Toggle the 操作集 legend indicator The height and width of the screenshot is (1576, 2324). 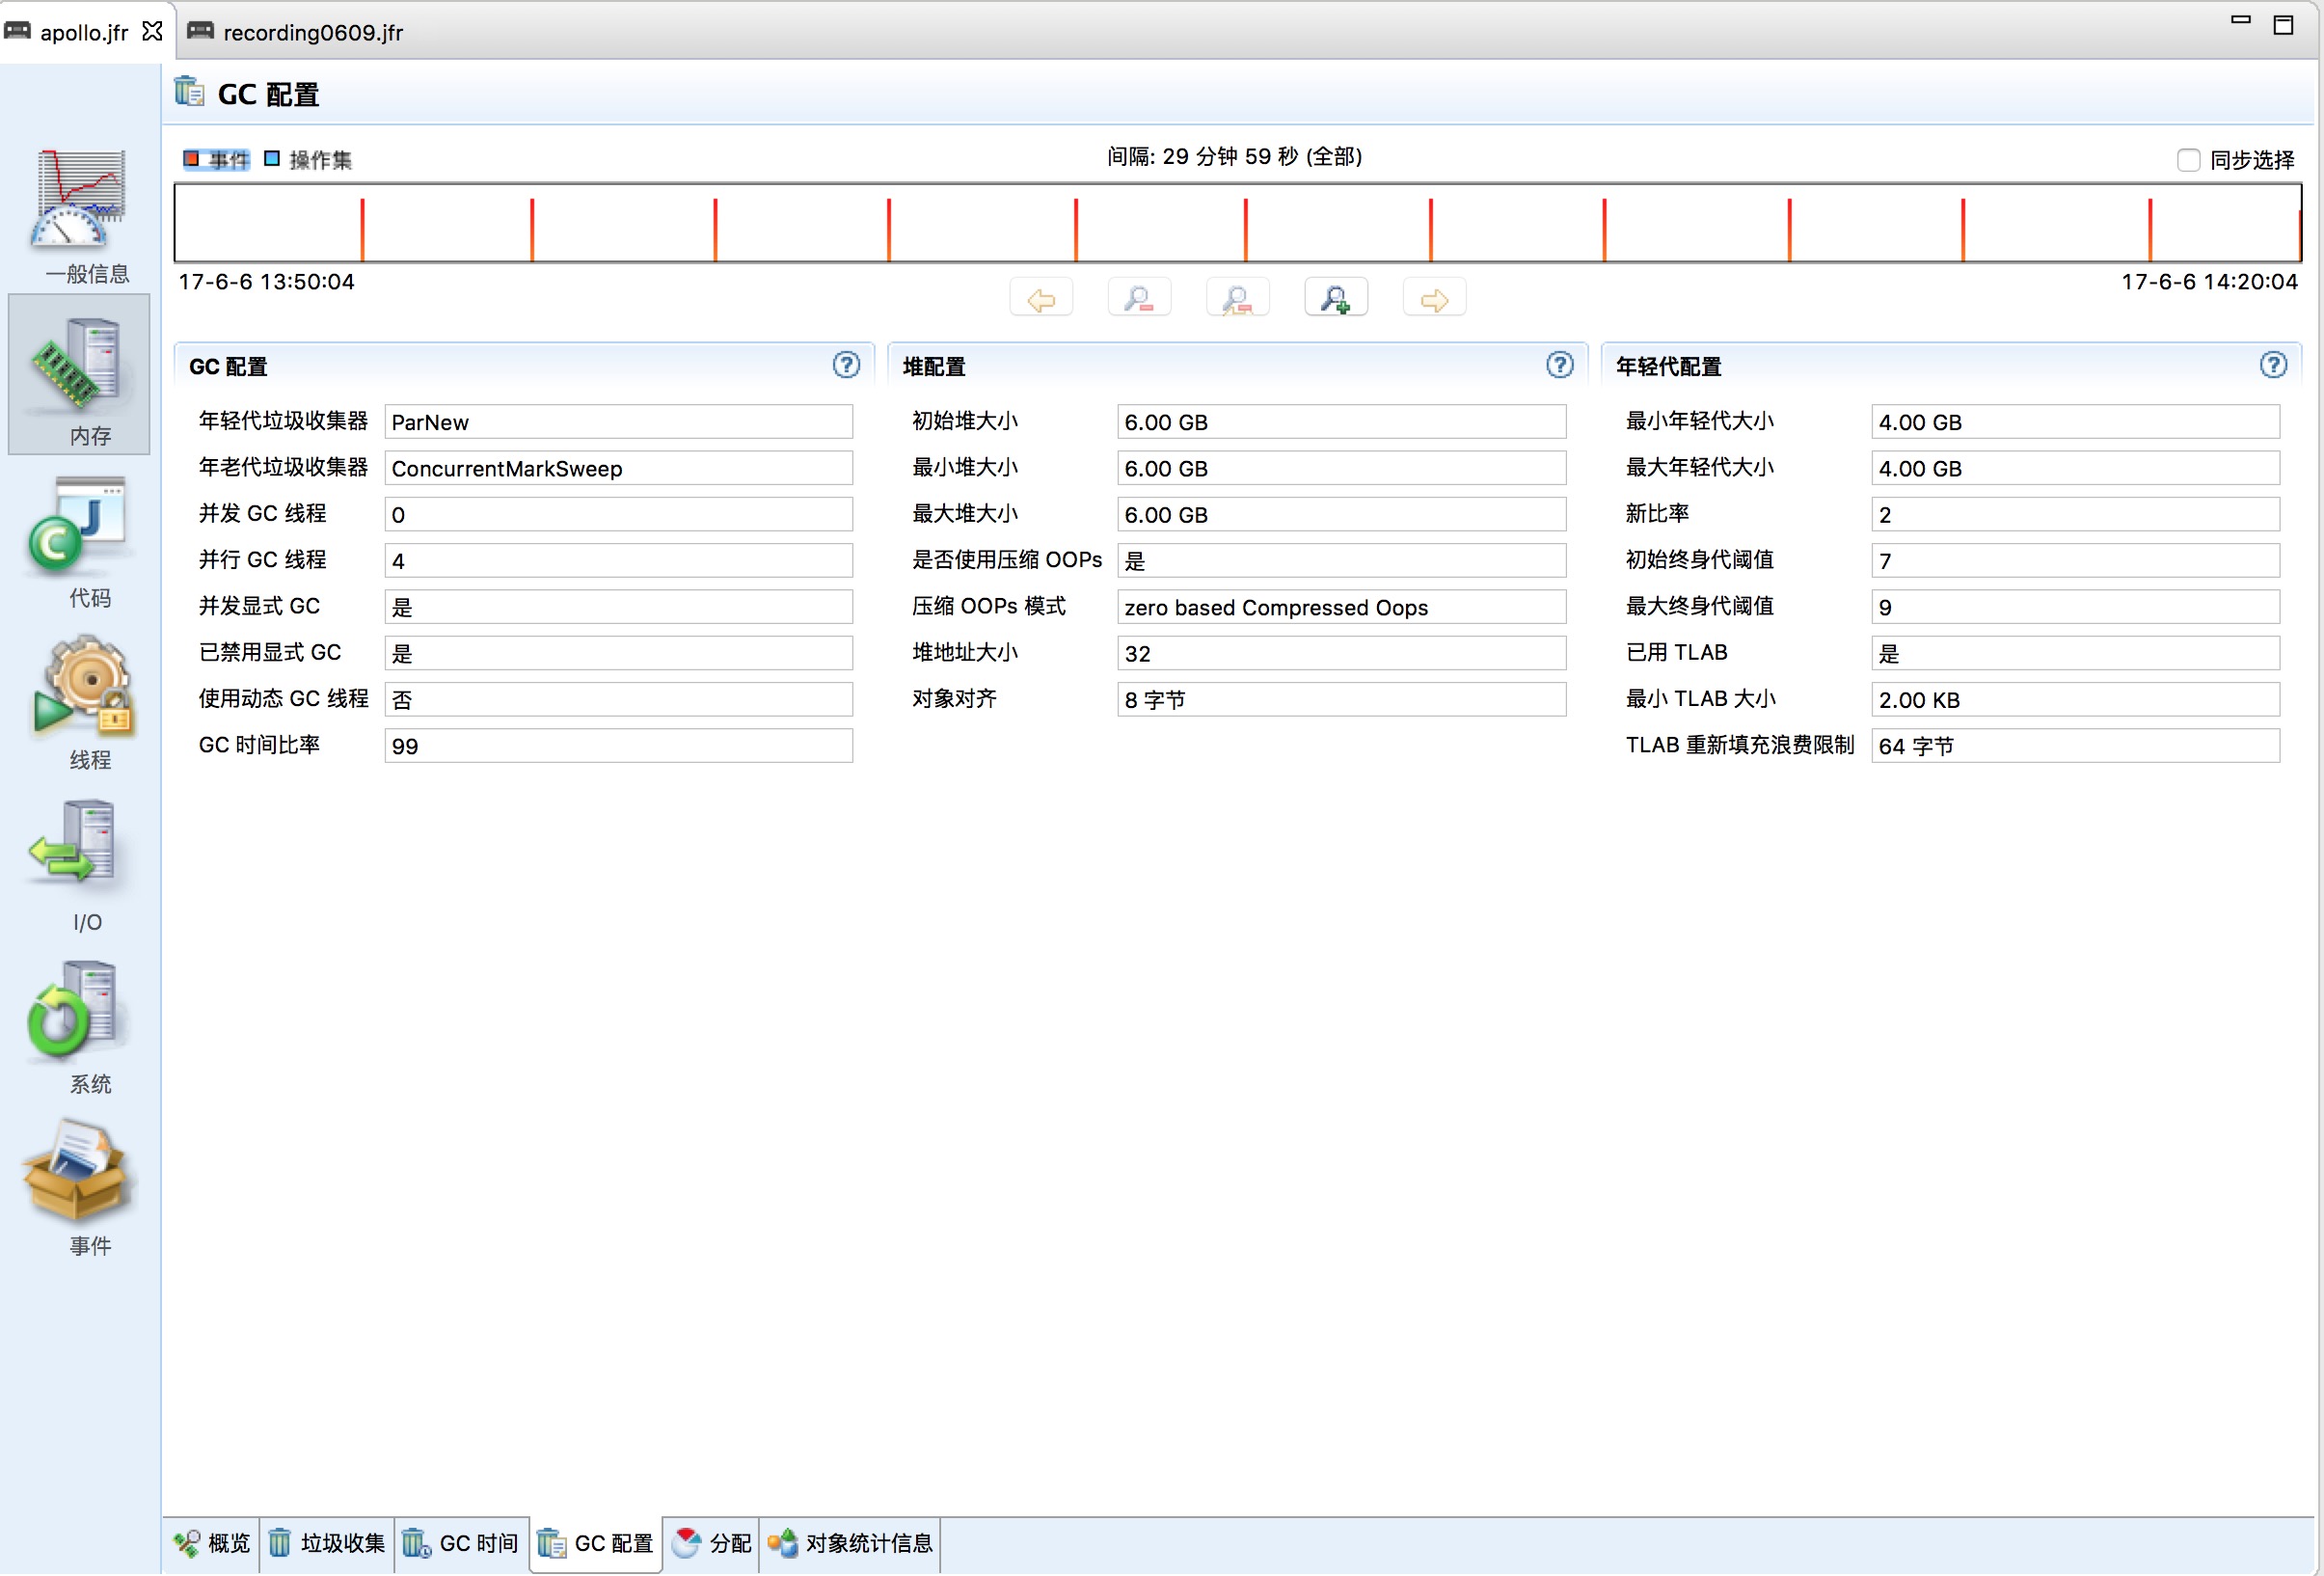(x=308, y=160)
